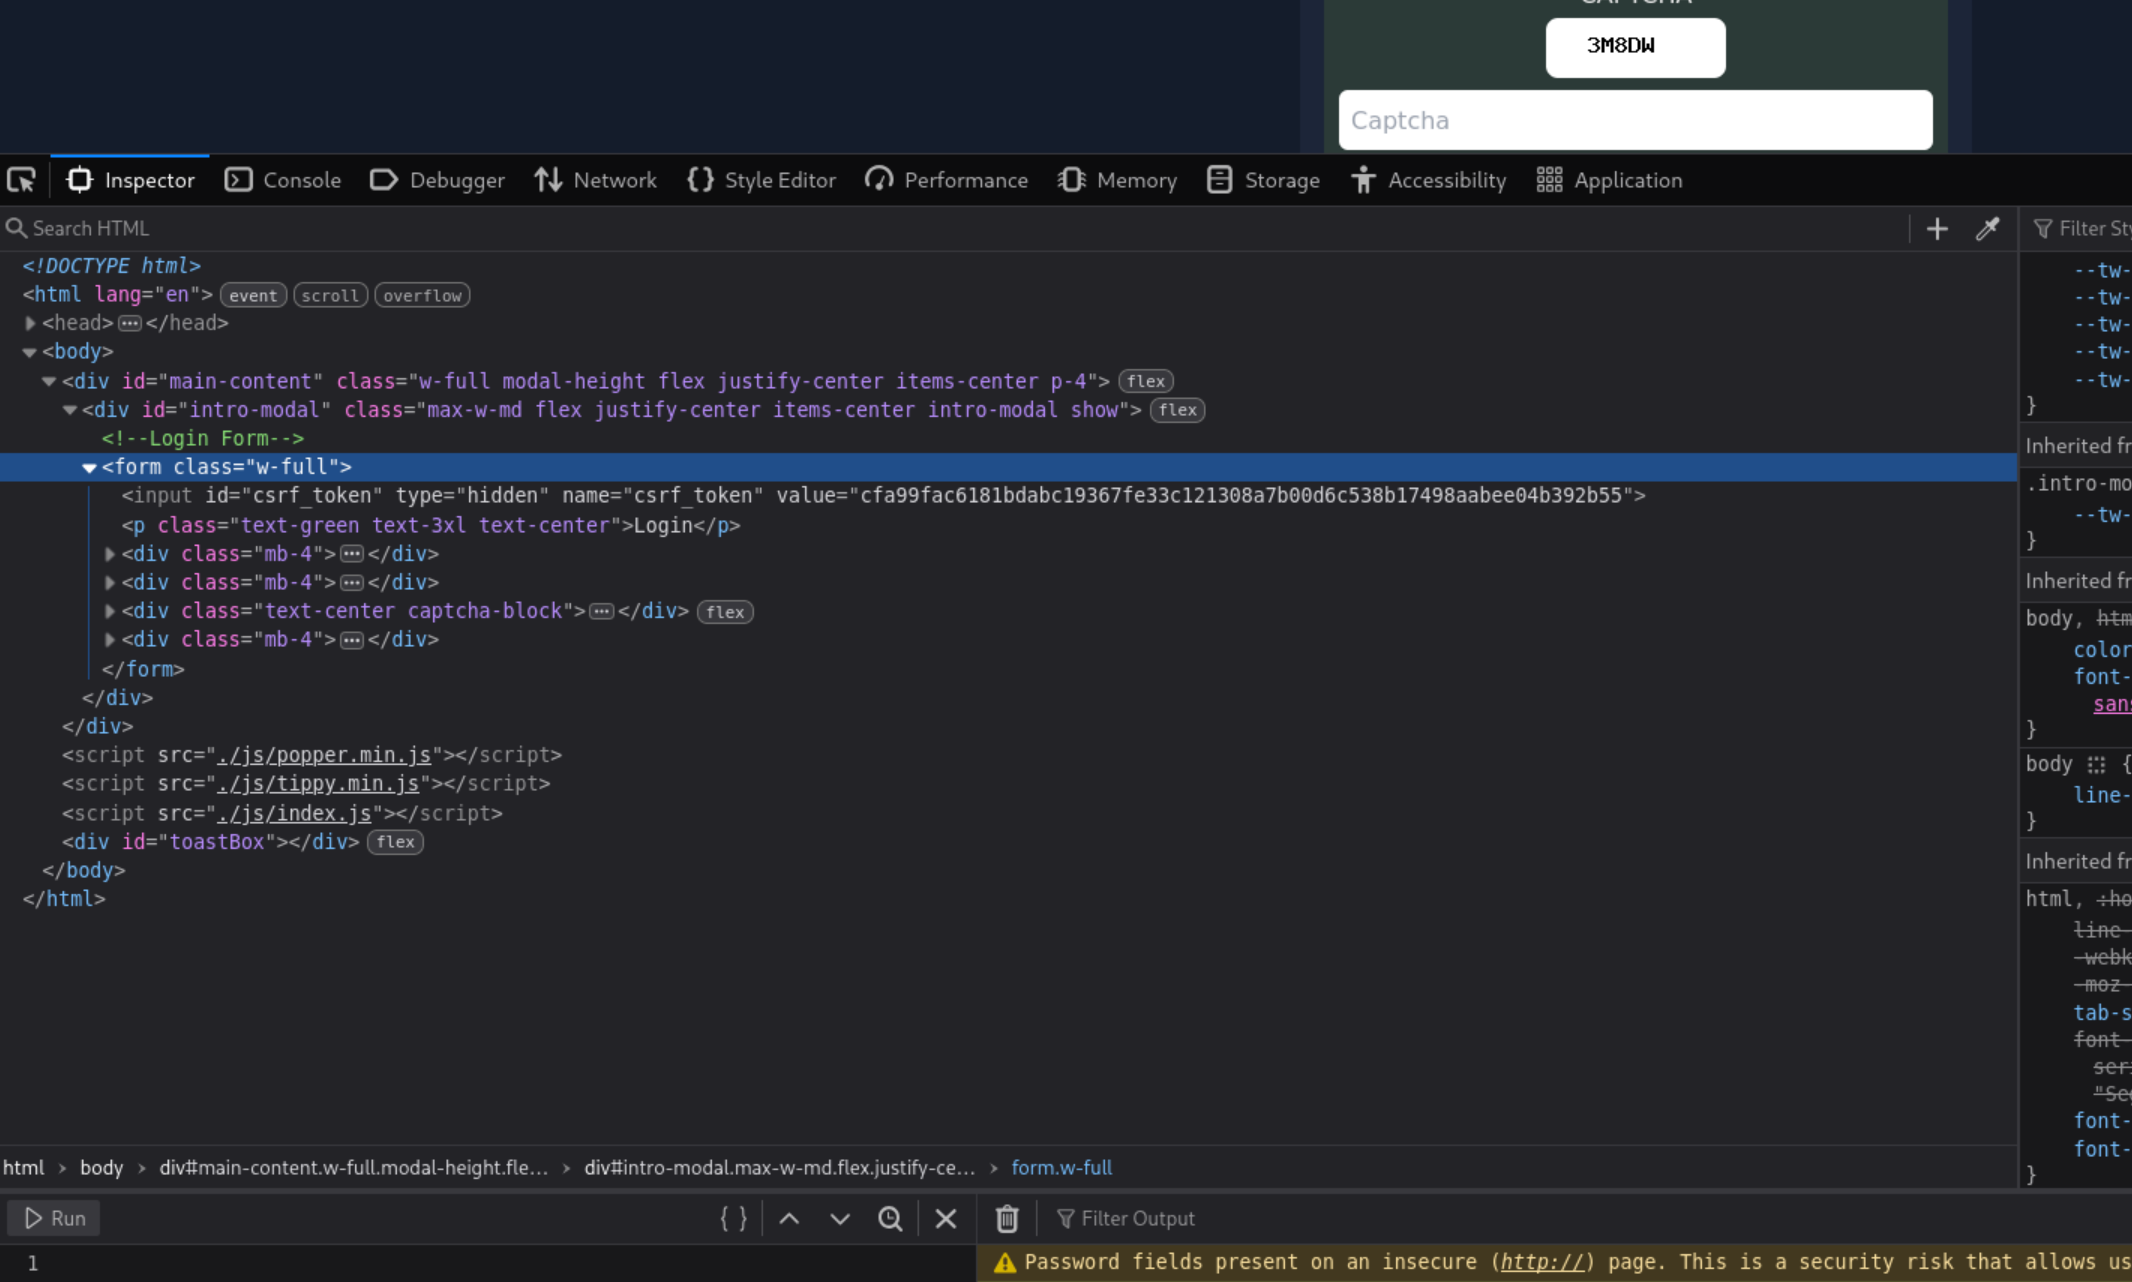This screenshot has height=1282, width=2132.
Task: Open the Performance tab
Action: (947, 180)
